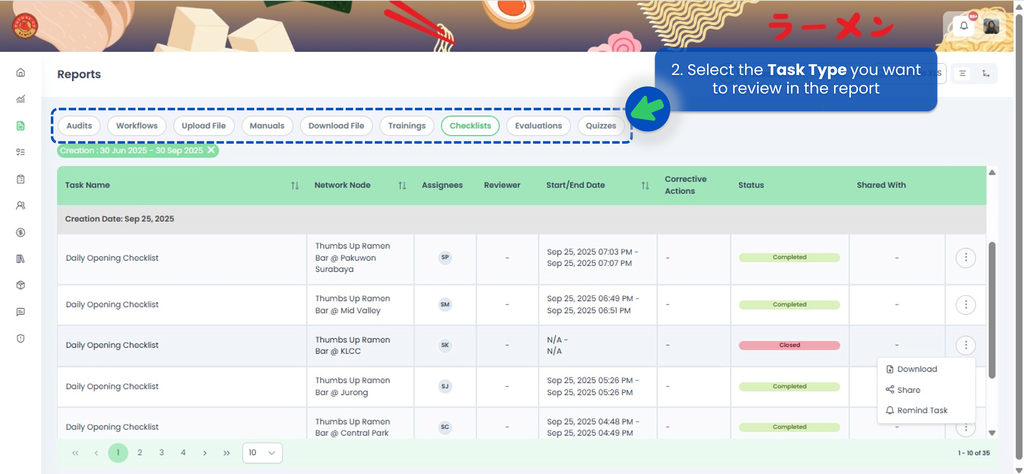Remove the Creation date filter chip
This screenshot has height=474, width=1024.
[211, 150]
